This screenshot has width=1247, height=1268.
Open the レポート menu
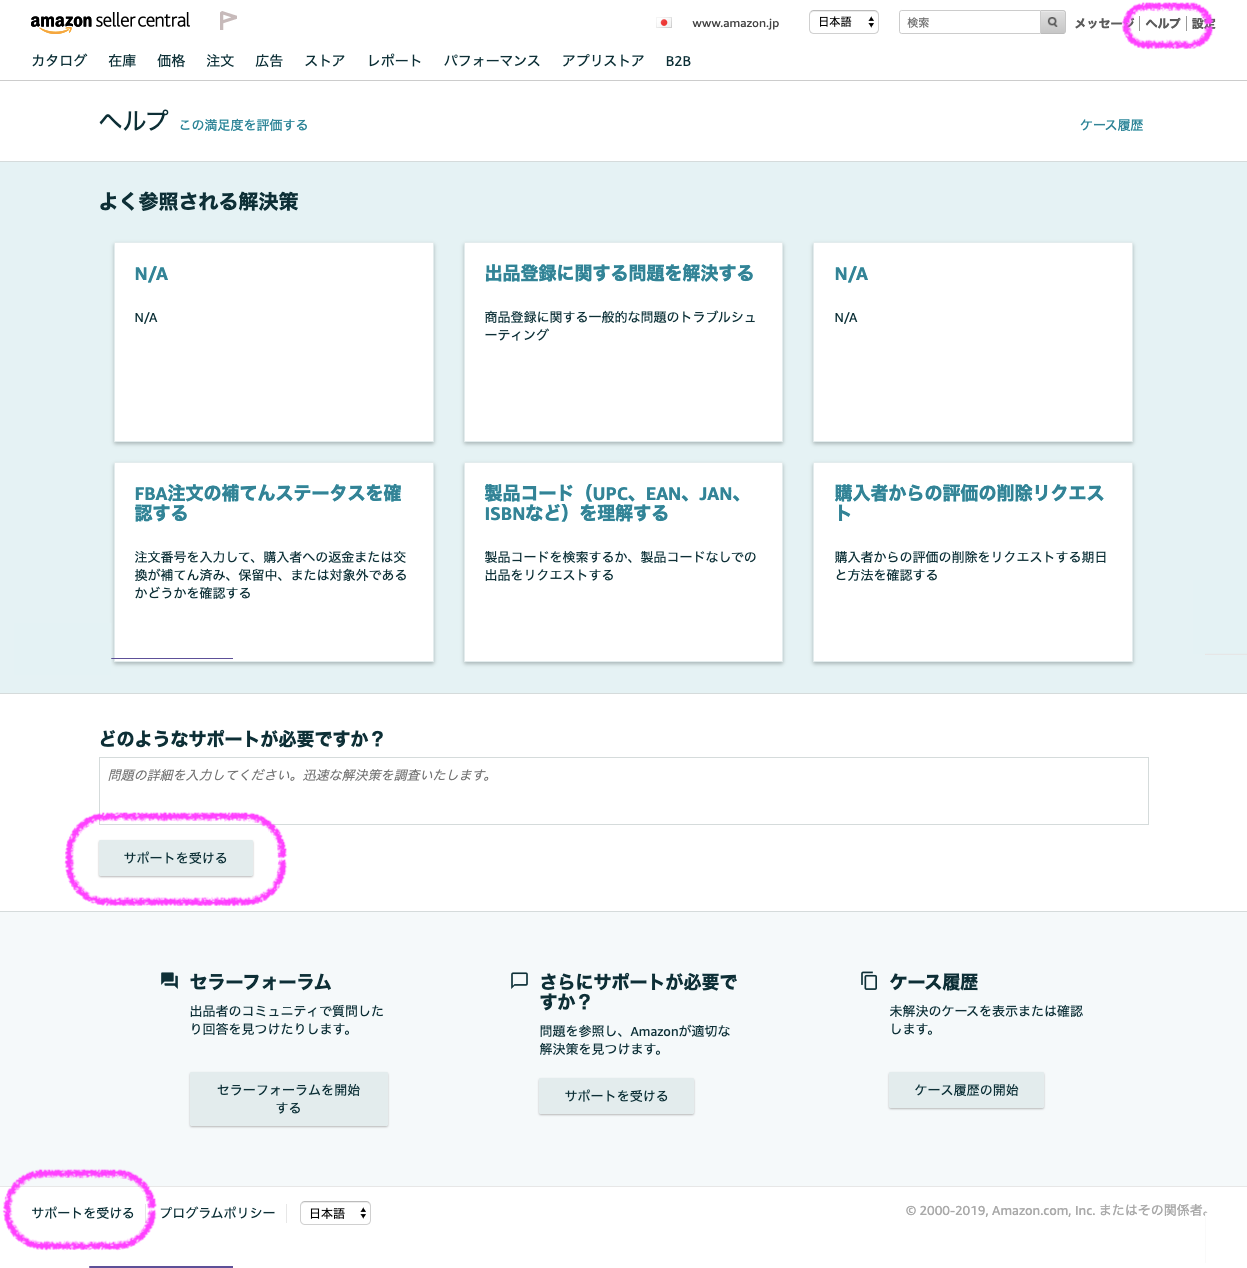pyautogui.click(x=394, y=61)
